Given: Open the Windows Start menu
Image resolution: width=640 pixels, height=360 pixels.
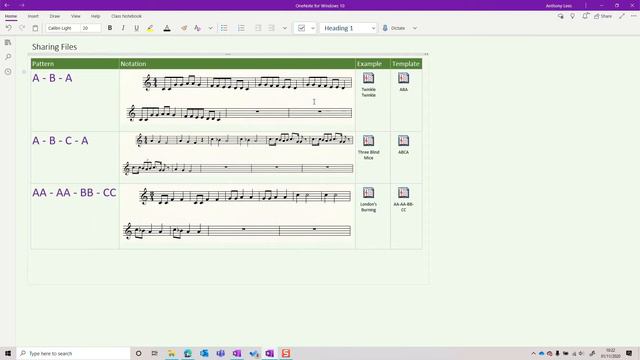Looking at the screenshot, I should click(x=8, y=353).
